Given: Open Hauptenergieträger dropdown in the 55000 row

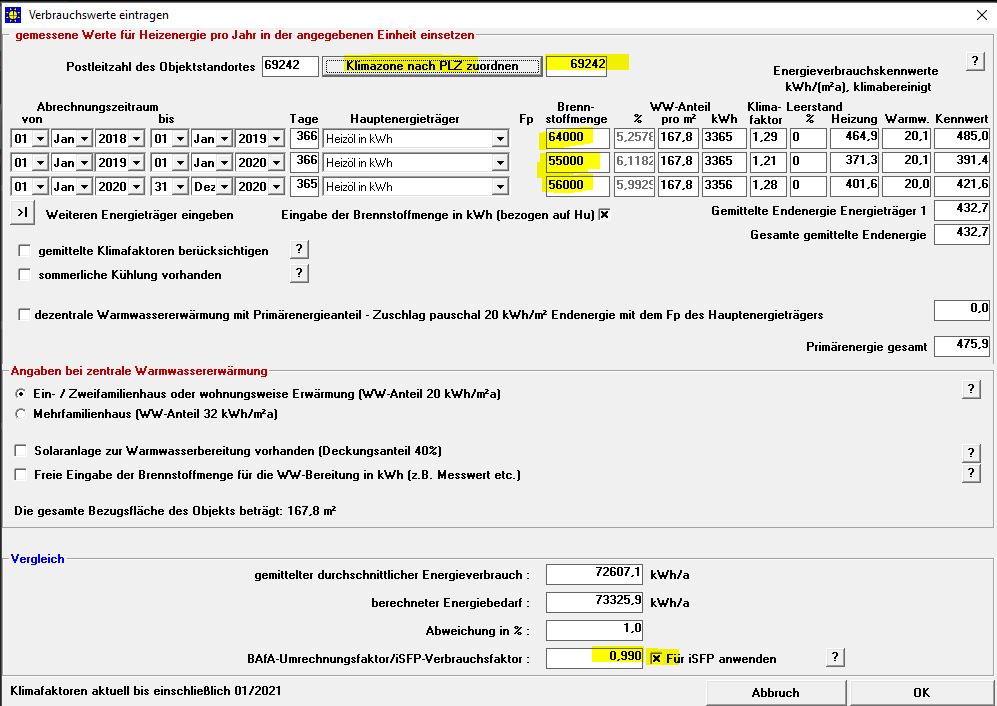Looking at the screenshot, I should [x=500, y=163].
